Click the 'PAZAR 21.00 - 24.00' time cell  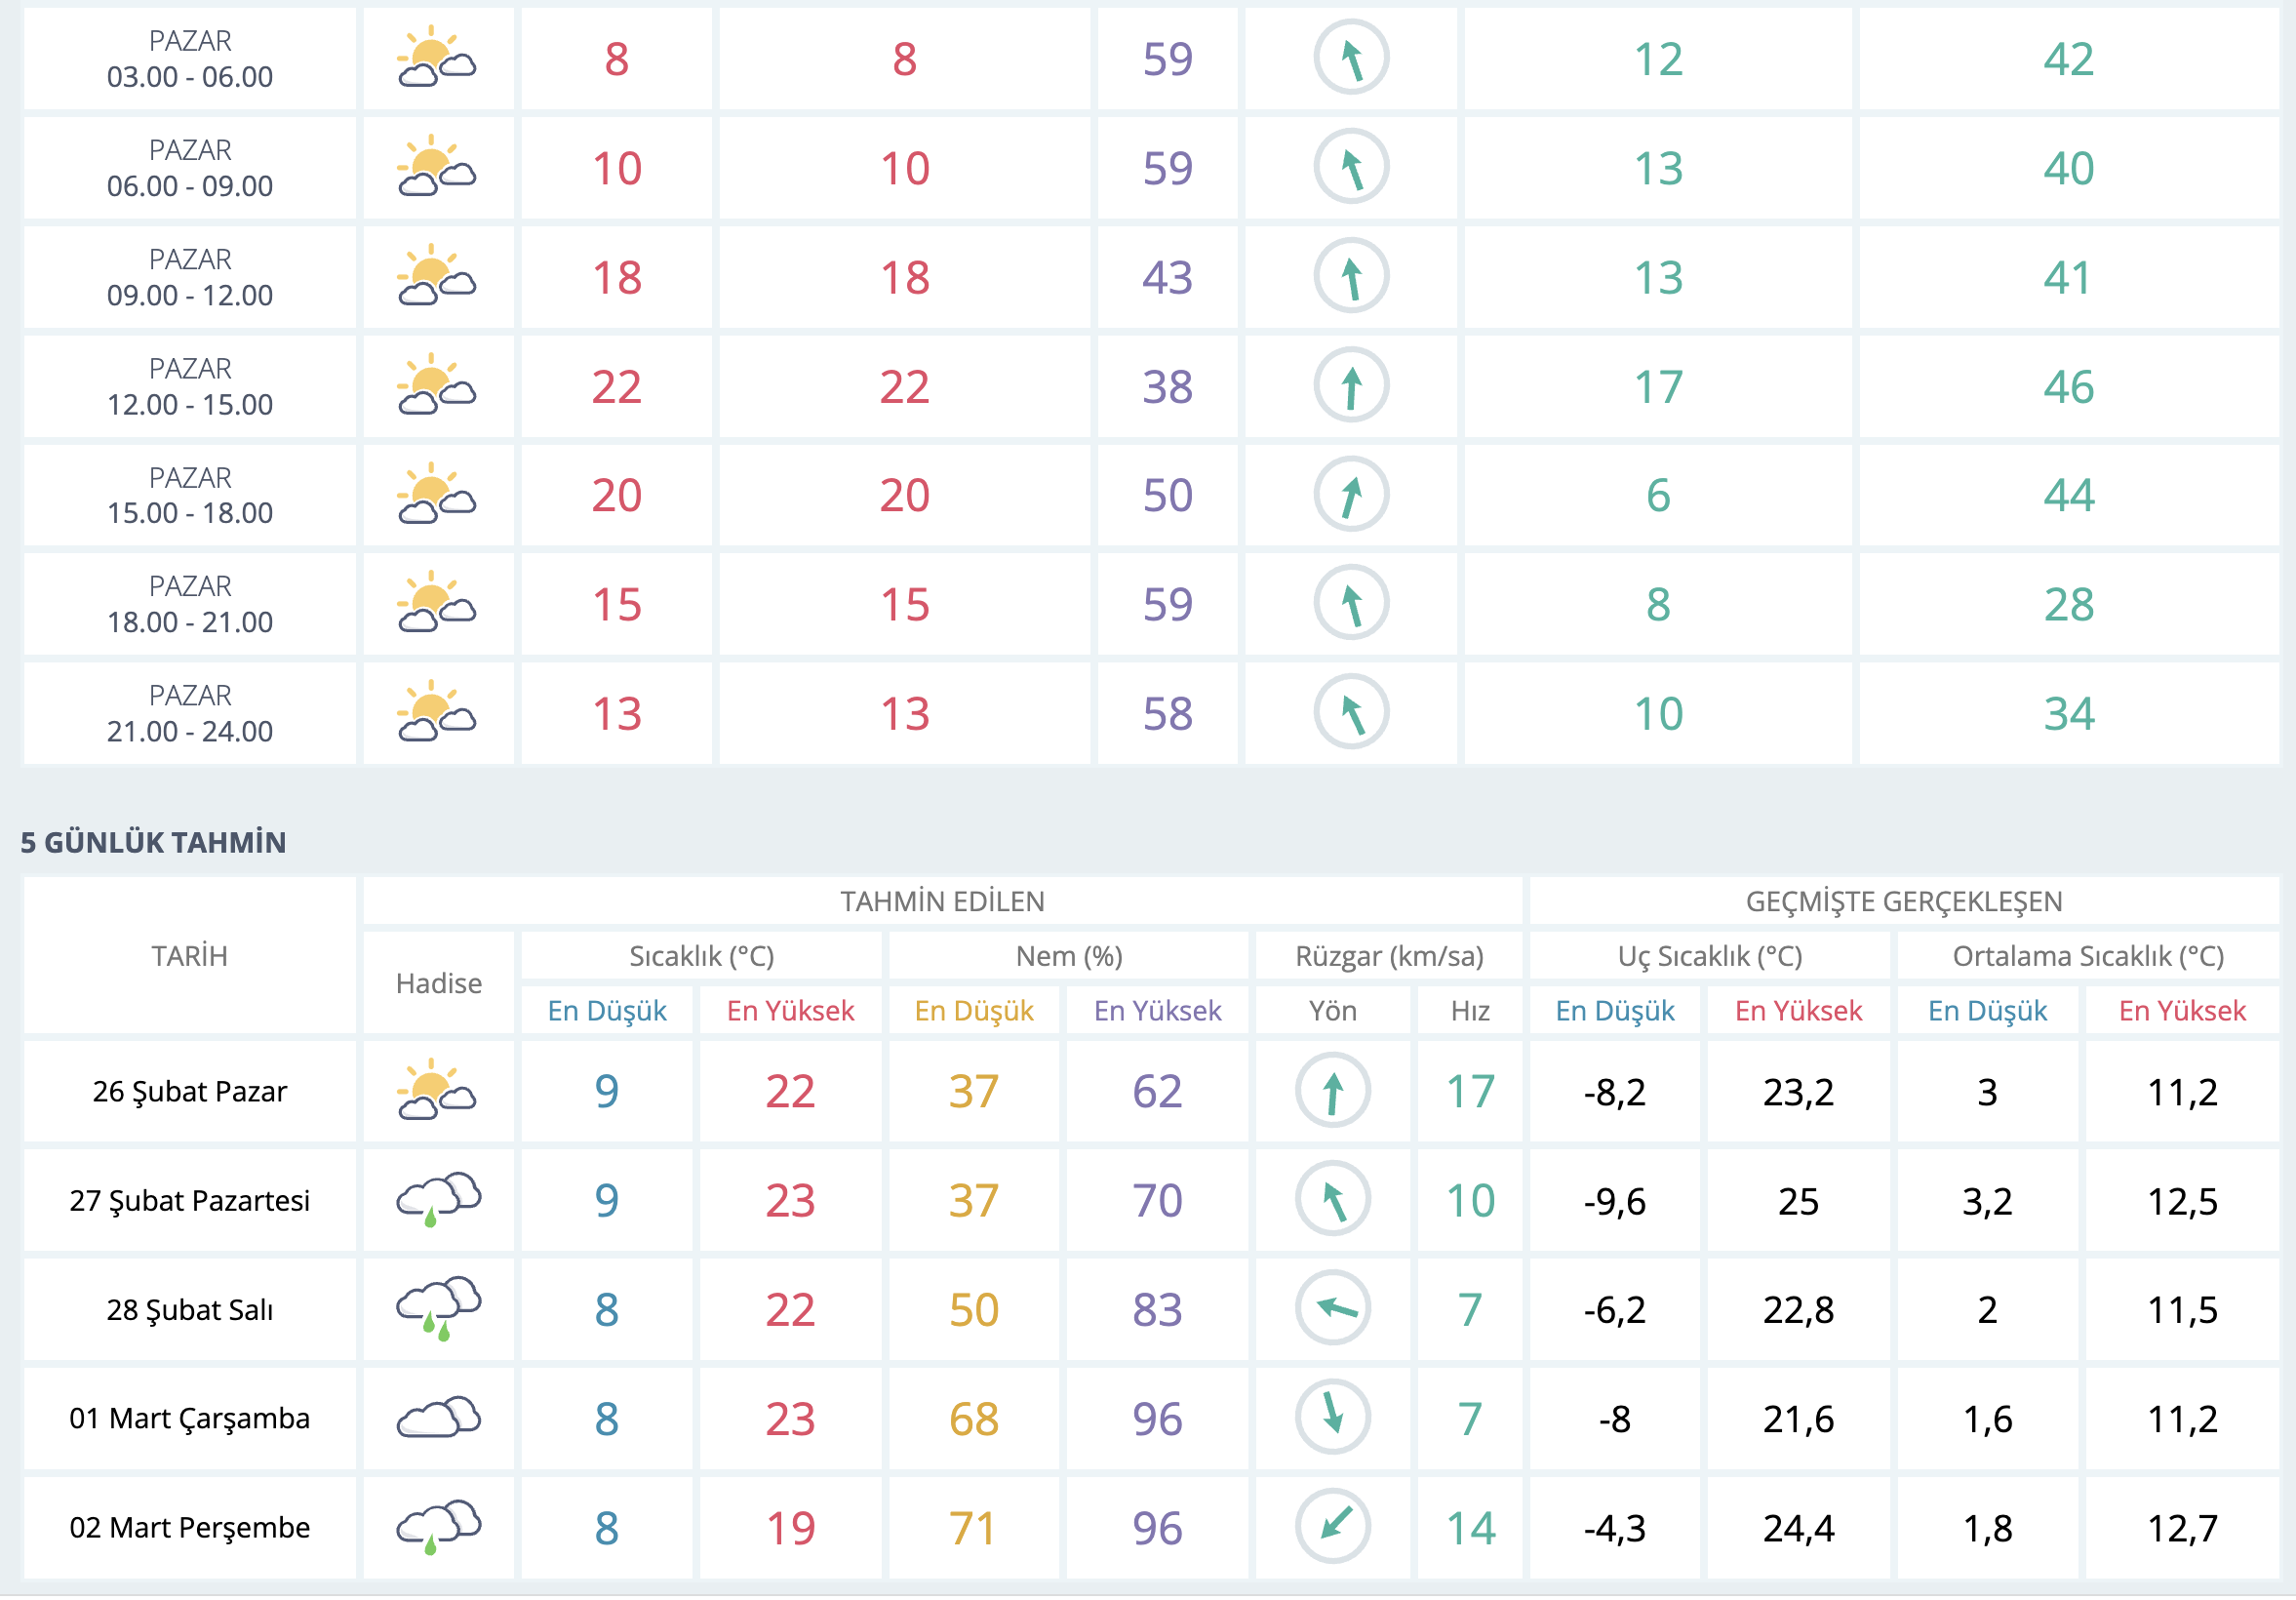[x=190, y=713]
